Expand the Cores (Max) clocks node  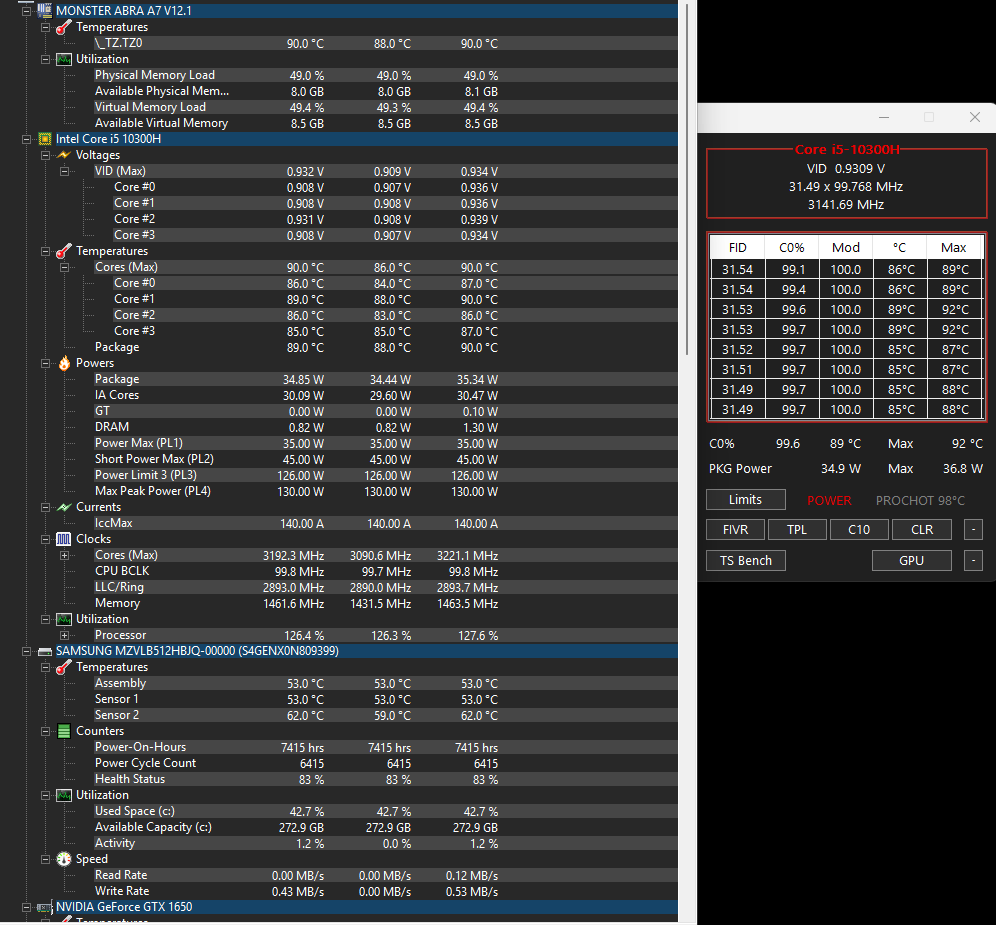(64, 555)
